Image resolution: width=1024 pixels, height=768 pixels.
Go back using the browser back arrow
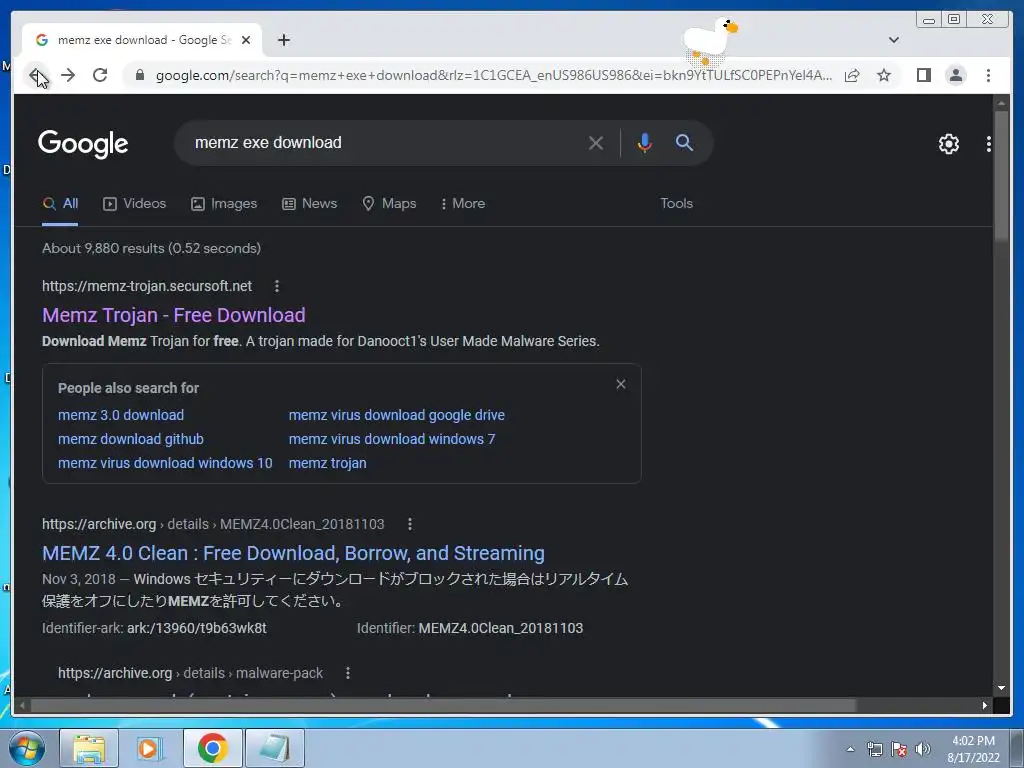pyautogui.click(x=36, y=75)
